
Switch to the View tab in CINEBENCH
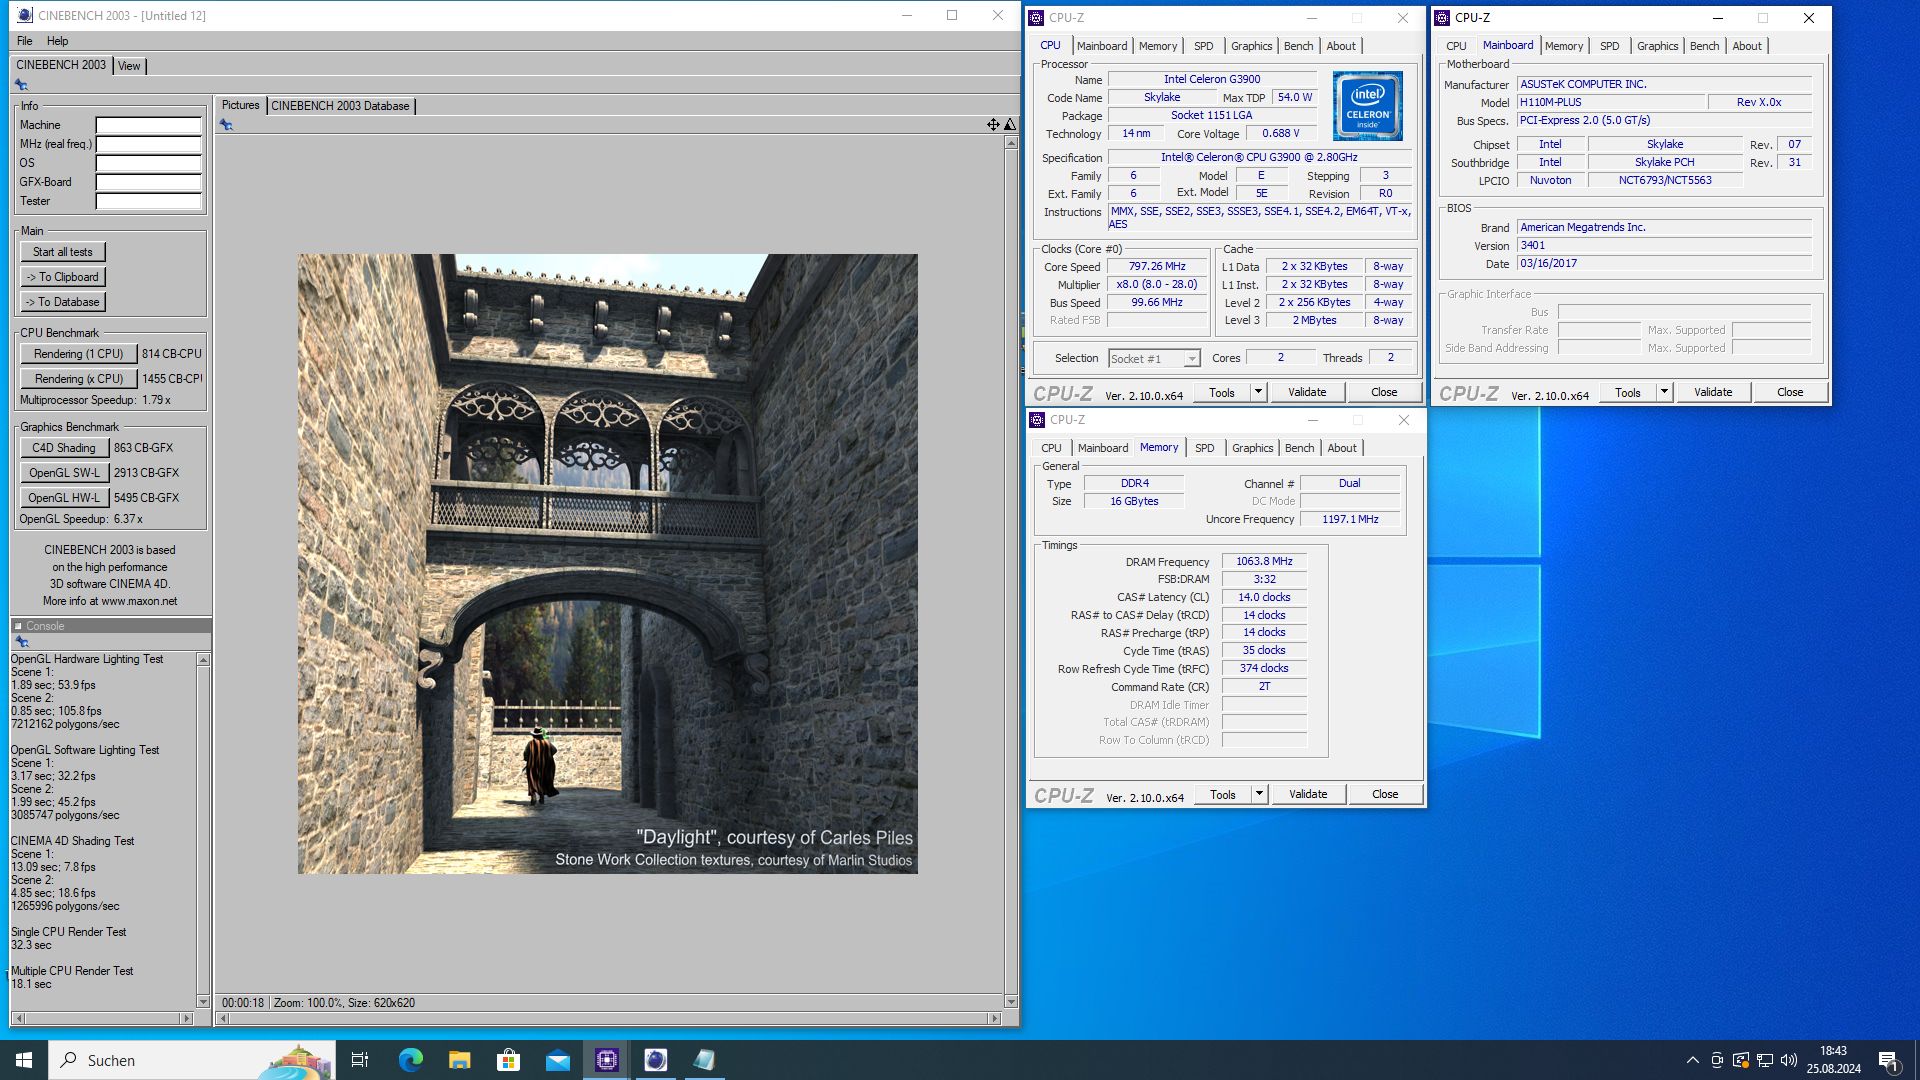tap(129, 66)
